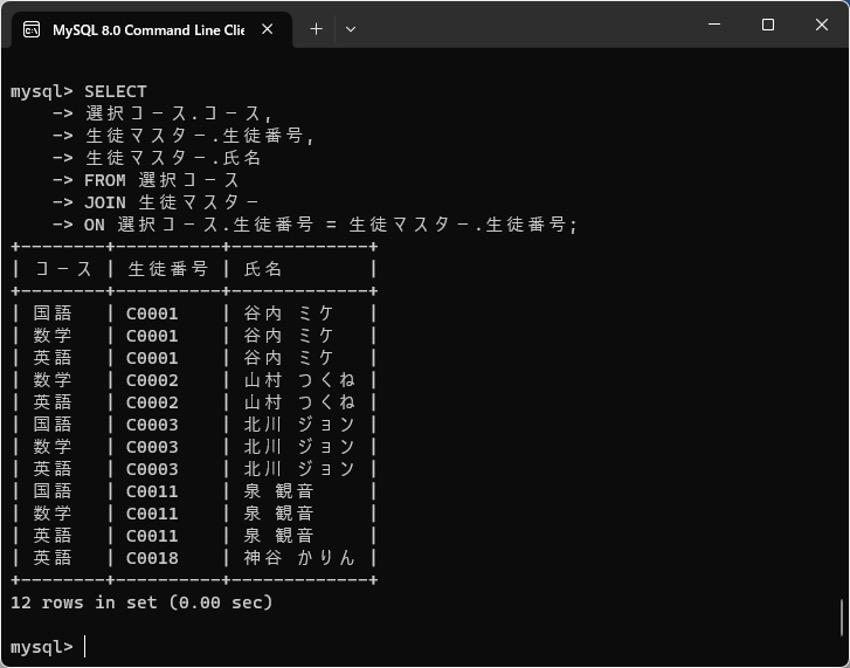Close the terminal window
Viewport: 850px width, 668px height.
click(x=822, y=24)
